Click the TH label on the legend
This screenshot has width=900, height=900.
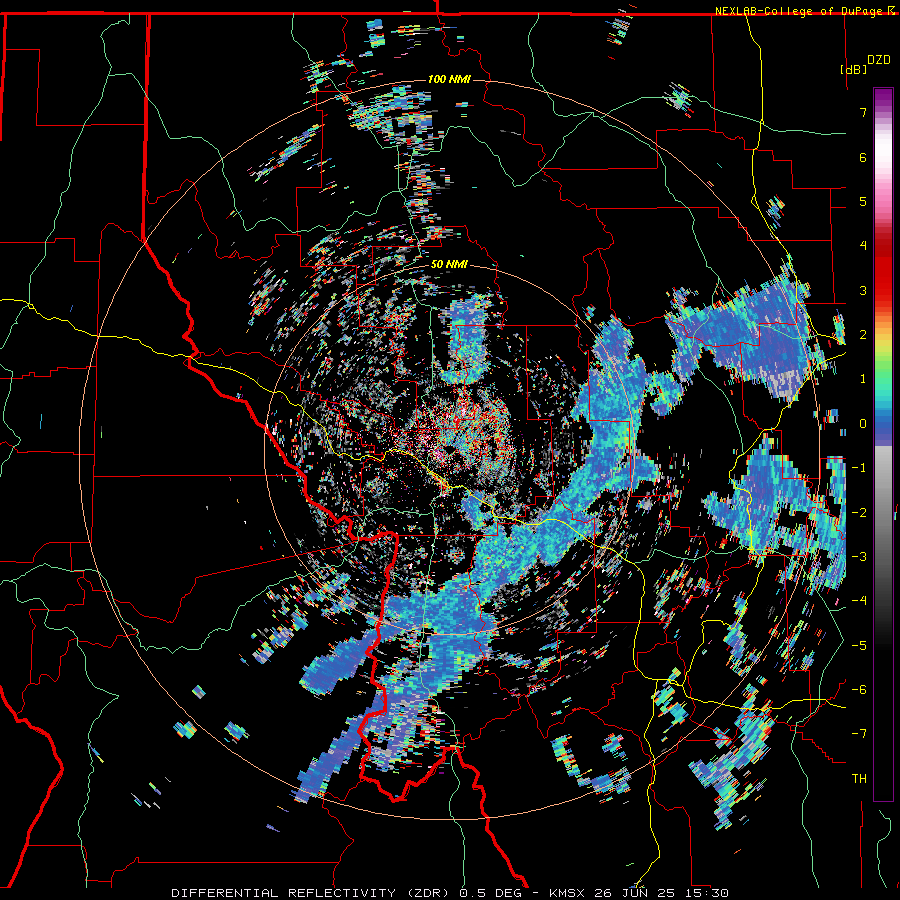pos(859,778)
